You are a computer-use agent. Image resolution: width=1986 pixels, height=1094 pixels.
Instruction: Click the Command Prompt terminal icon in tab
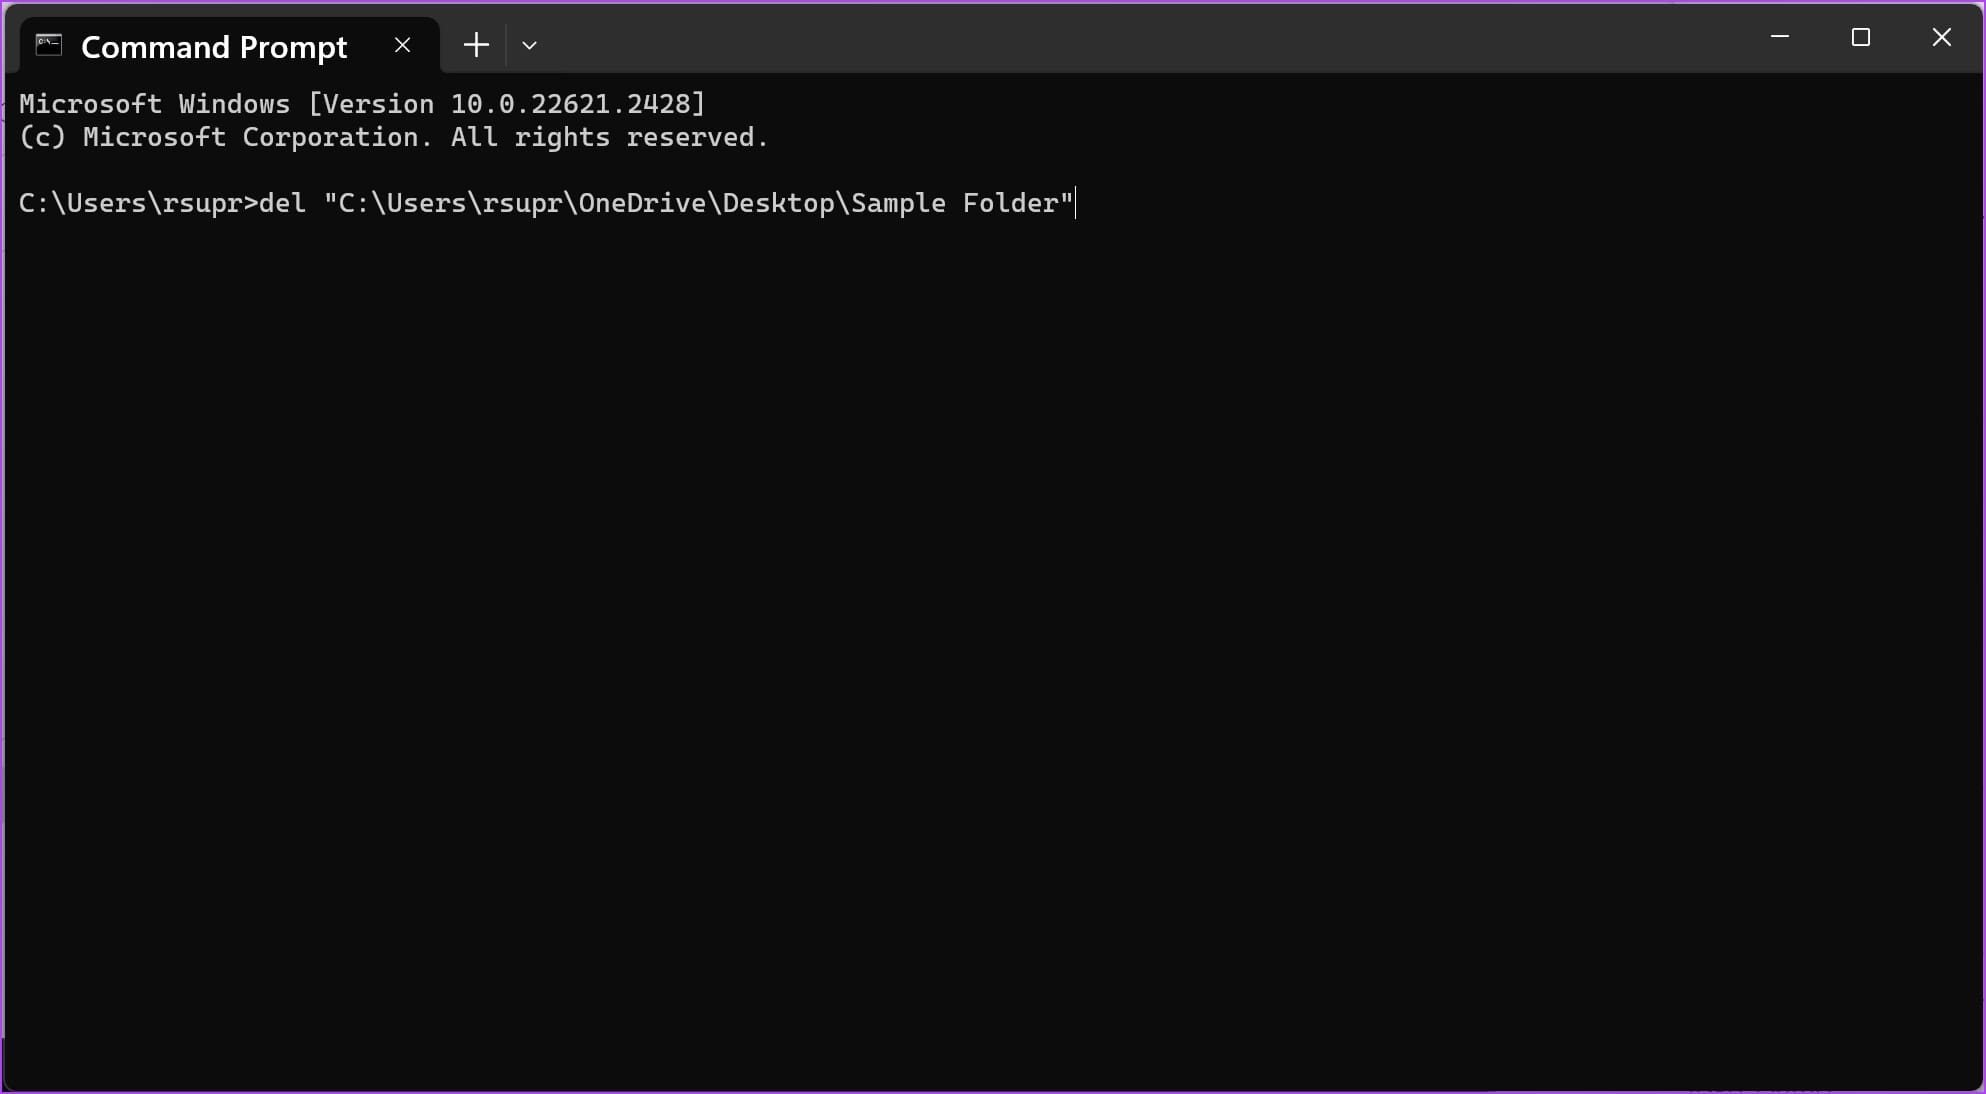(49, 45)
